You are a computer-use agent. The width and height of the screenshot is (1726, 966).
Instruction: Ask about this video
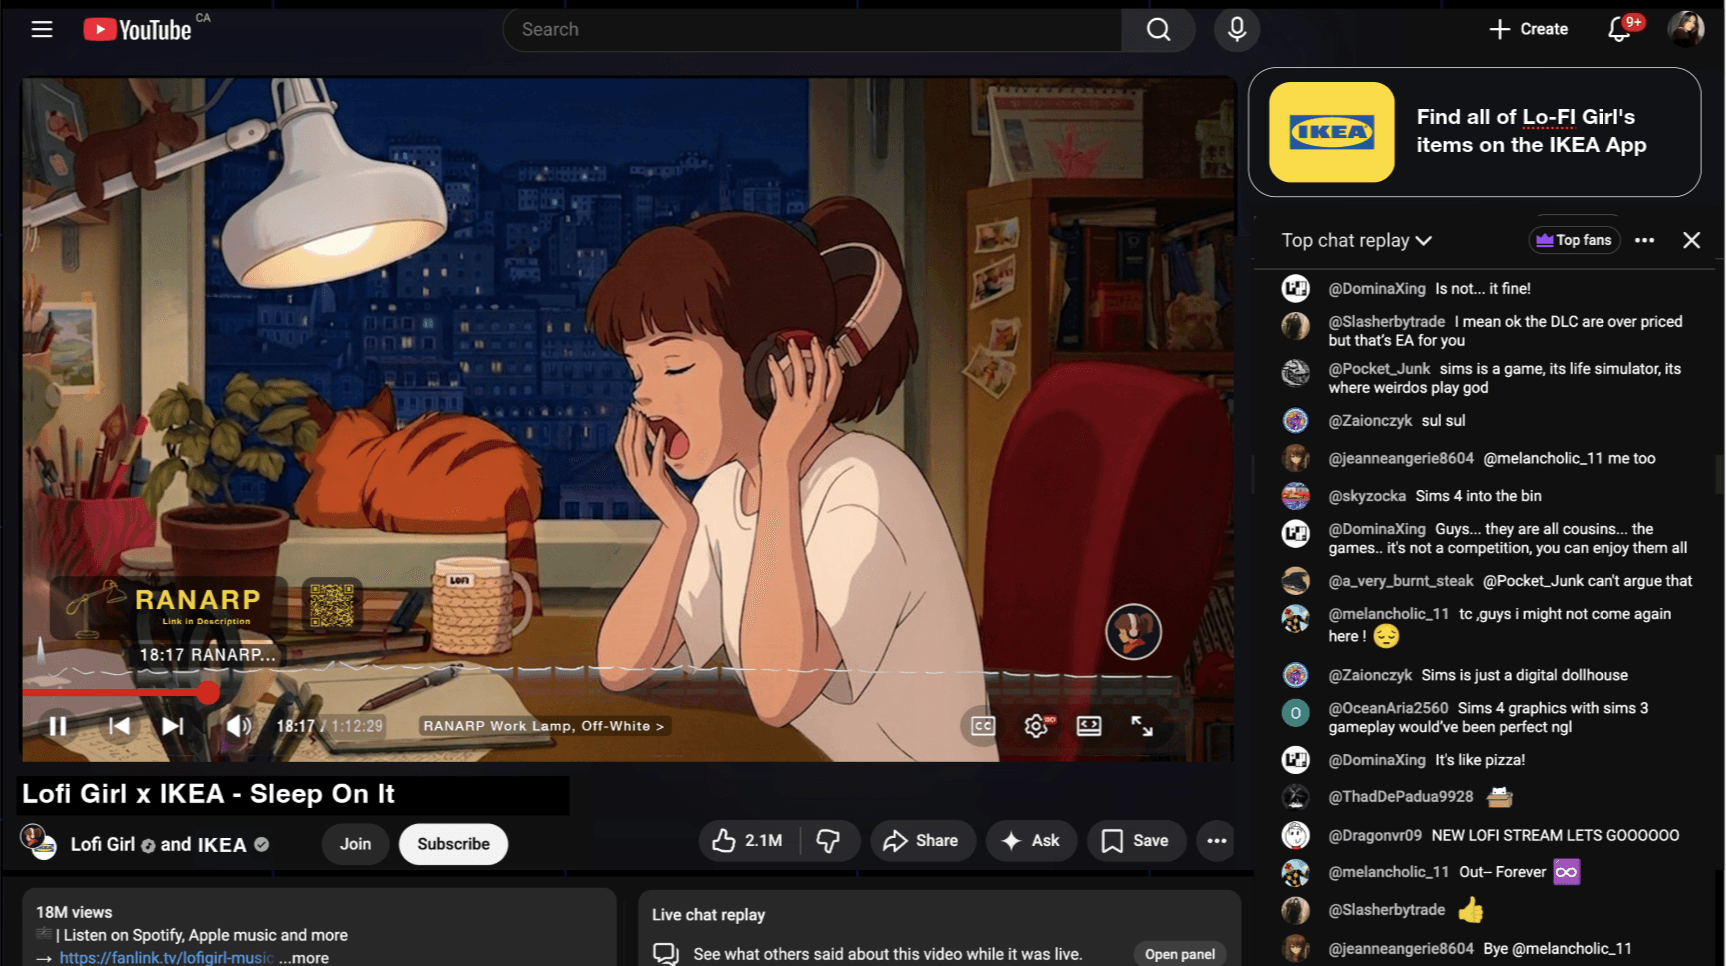click(1031, 841)
